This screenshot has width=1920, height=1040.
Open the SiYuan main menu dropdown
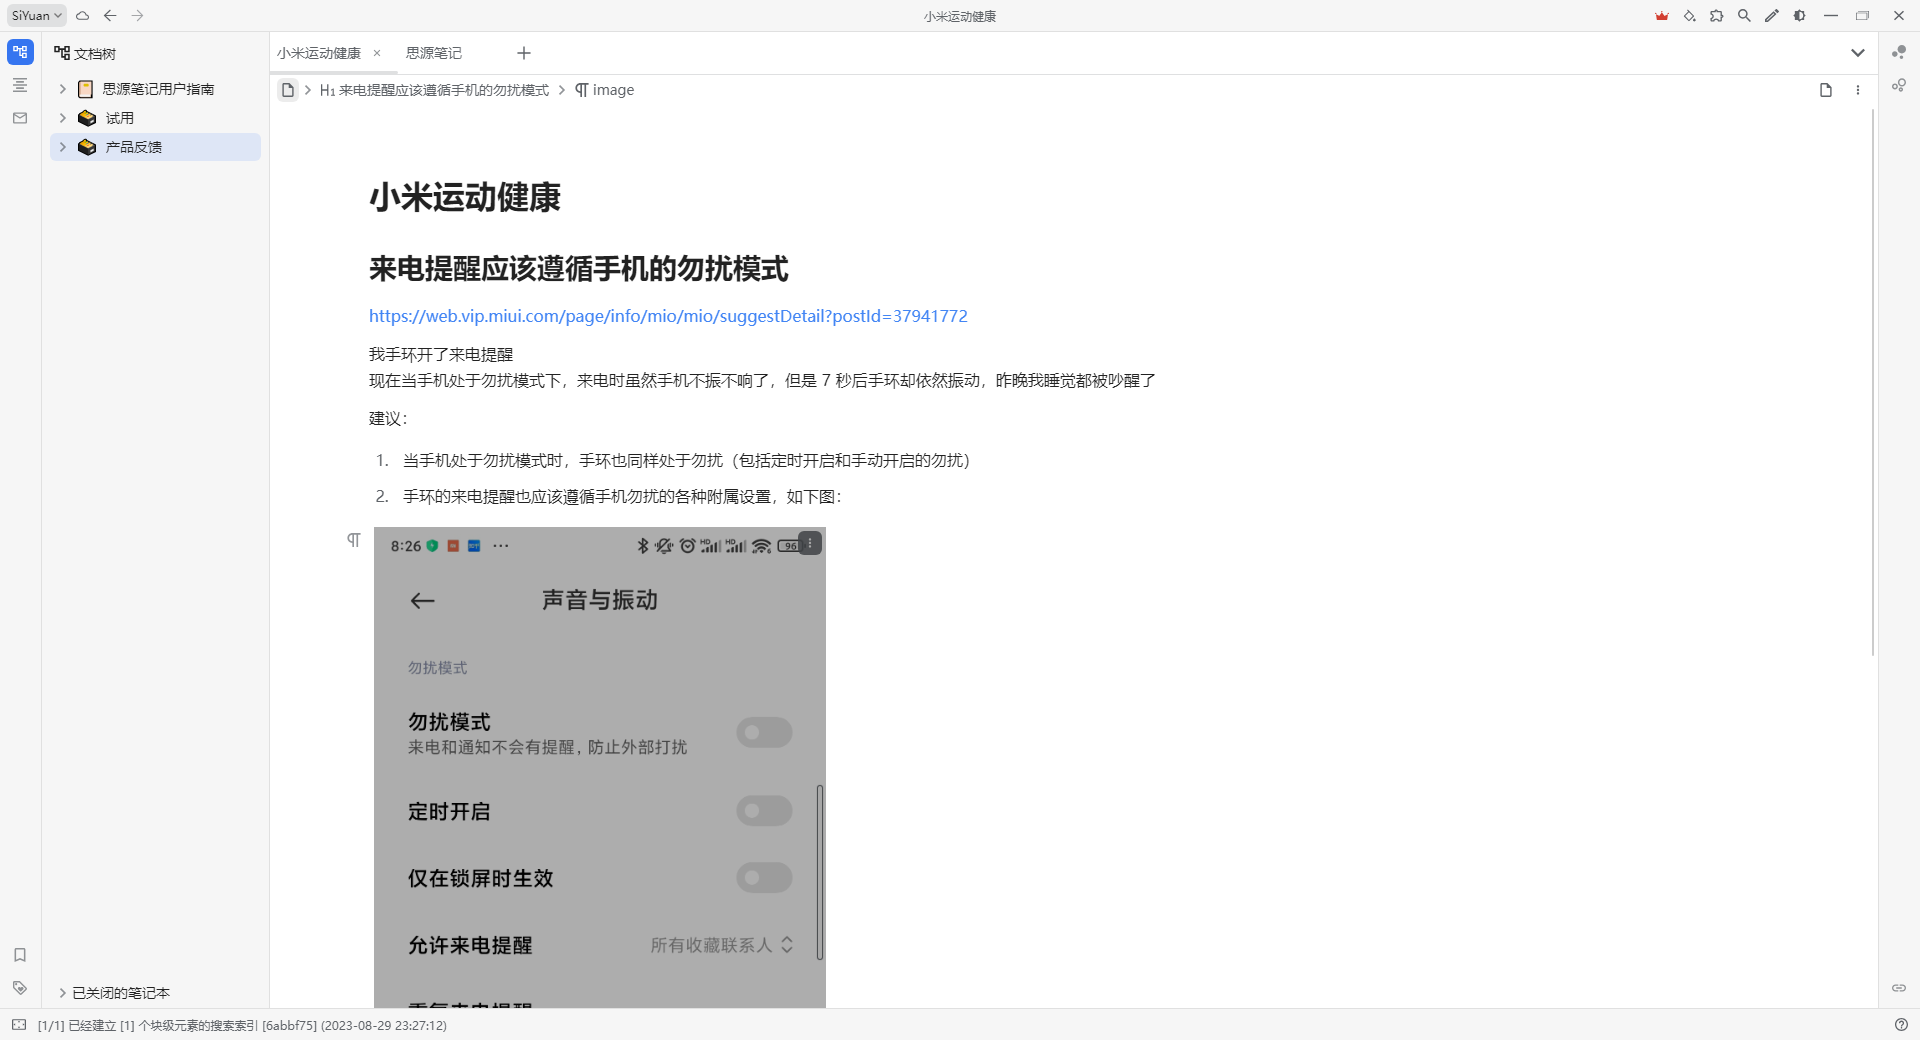(x=37, y=16)
